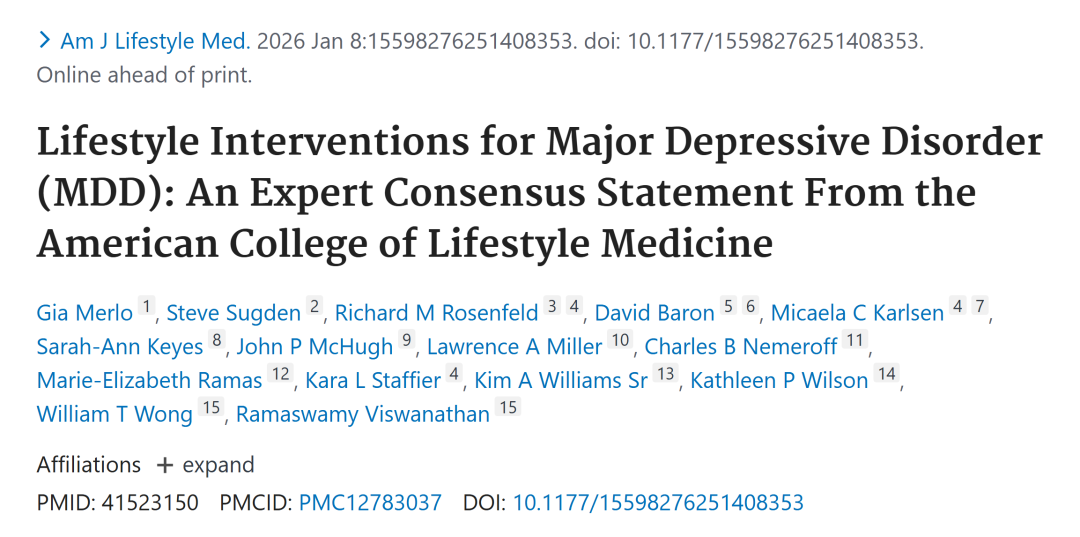The height and width of the screenshot is (537, 1080).
Task: Open Sarah-Ann Keyes author link
Action: [x=119, y=346]
